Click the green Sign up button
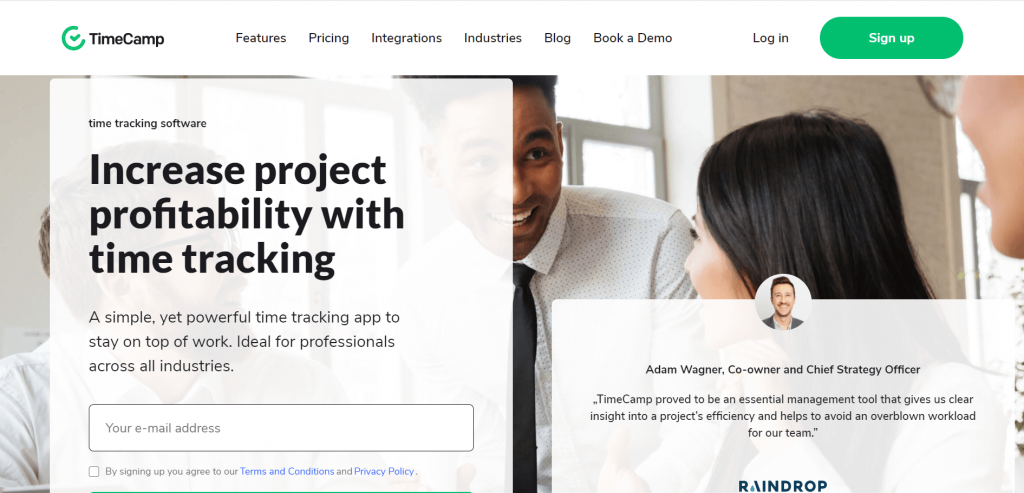 (x=891, y=38)
